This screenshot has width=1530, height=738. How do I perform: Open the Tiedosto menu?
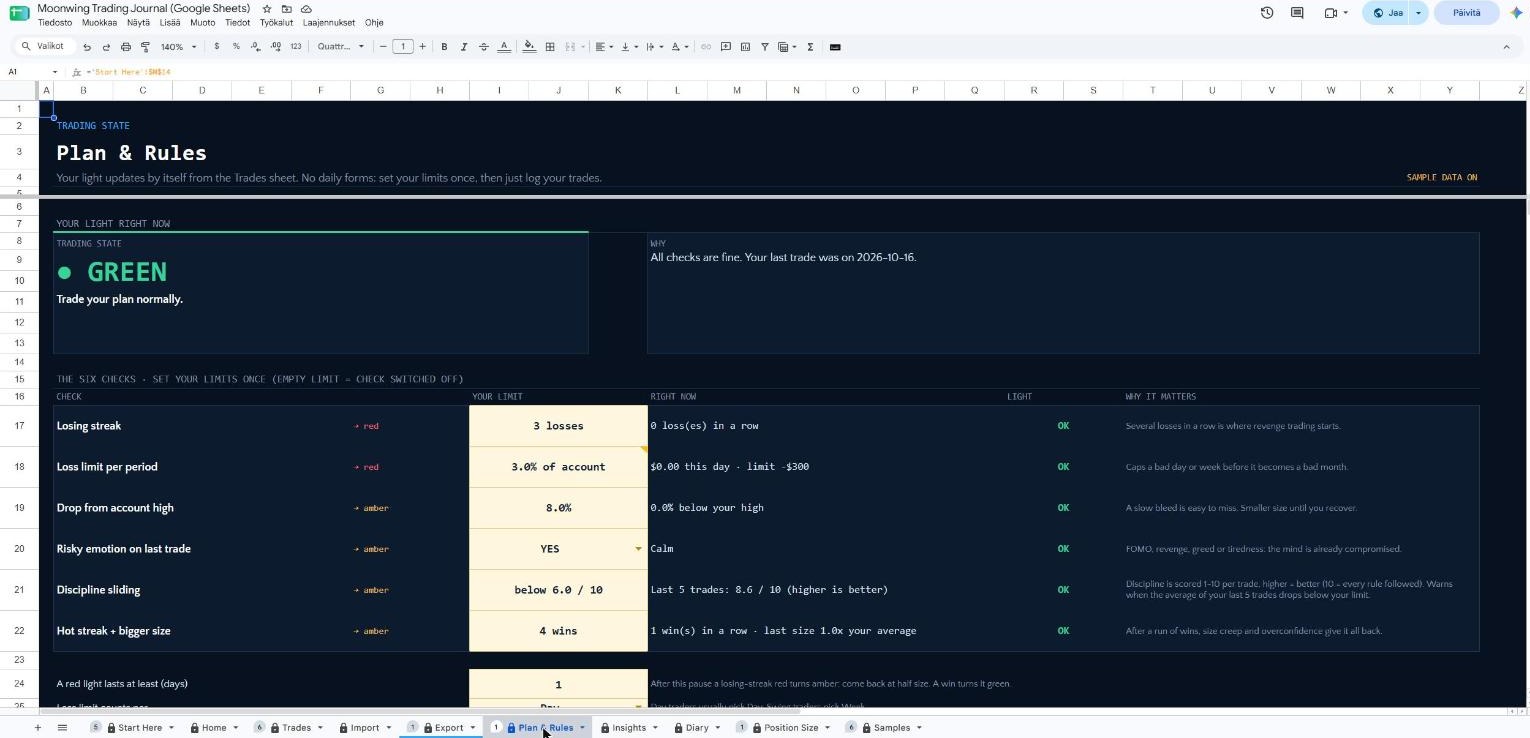55,22
